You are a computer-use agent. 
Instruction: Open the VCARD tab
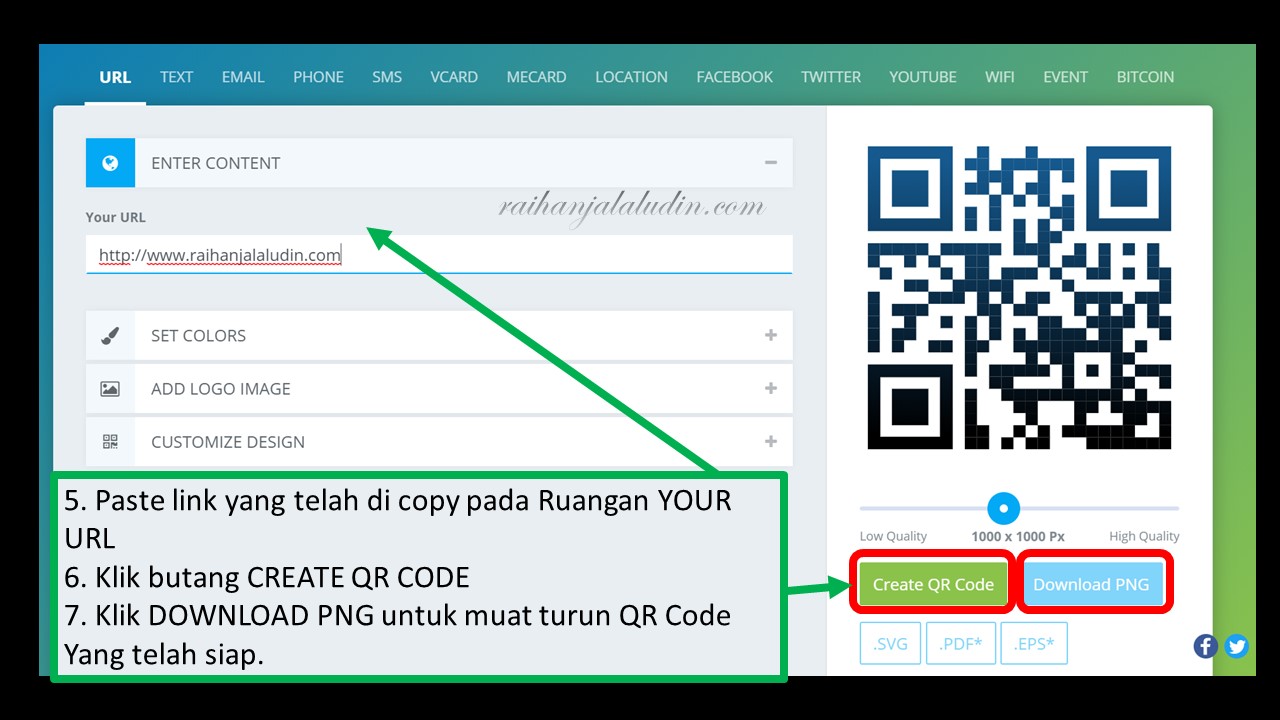[454, 77]
